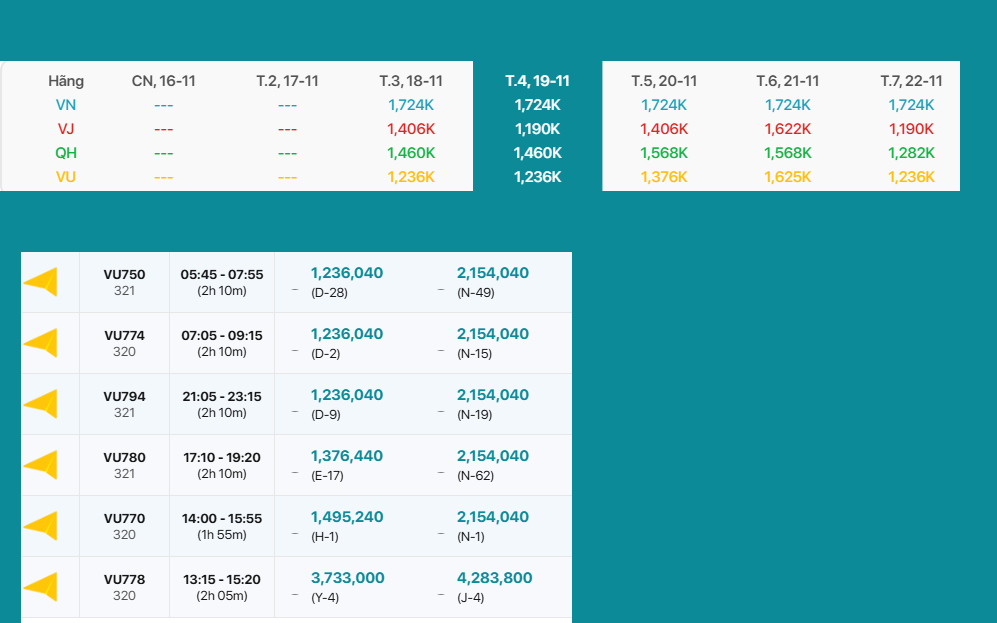997x623 pixels.
Task: Click the VN airline row label
Action: tap(66, 105)
